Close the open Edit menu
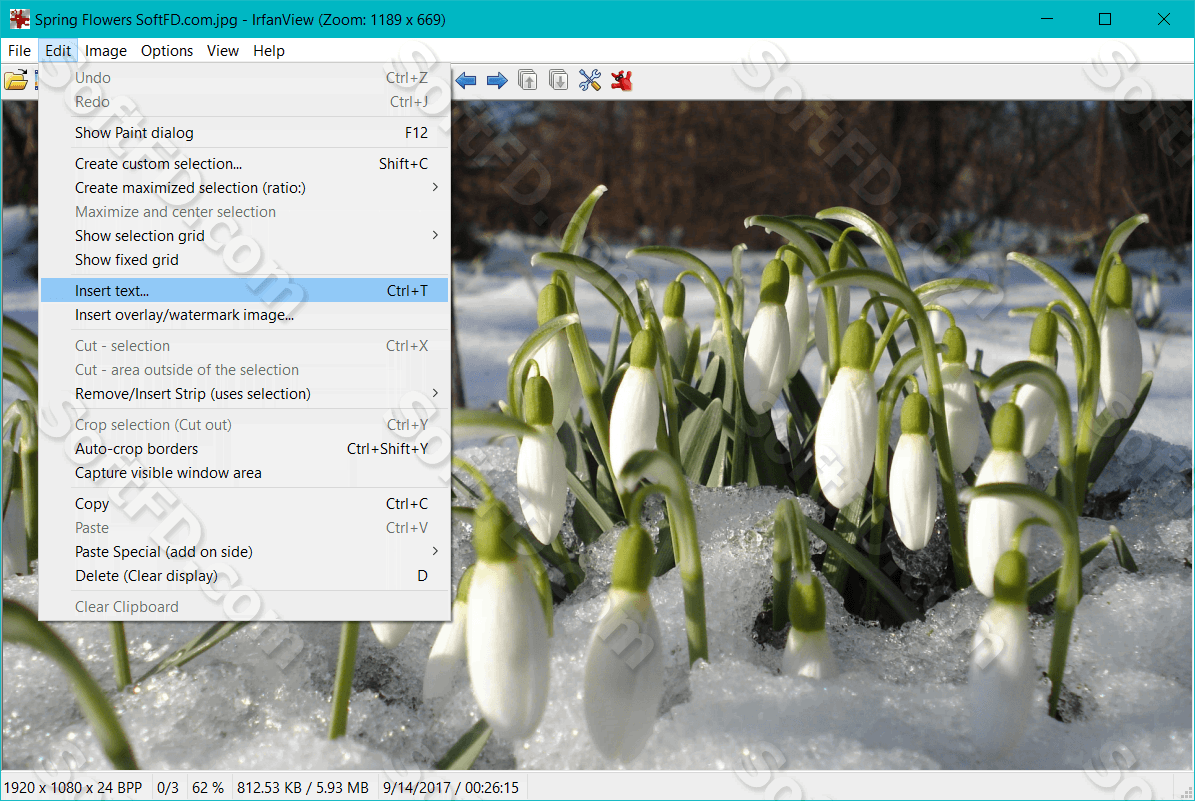Image resolution: width=1195 pixels, height=801 pixels. 58,51
